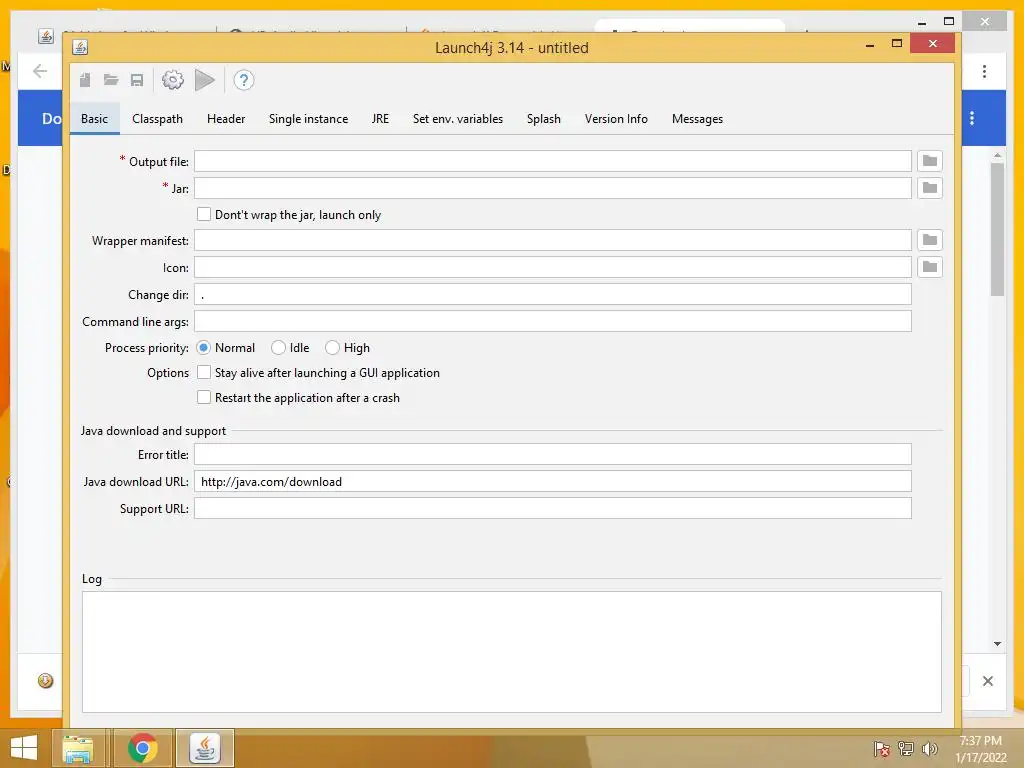
Task: Select Normal process priority
Action: [x=203, y=347]
